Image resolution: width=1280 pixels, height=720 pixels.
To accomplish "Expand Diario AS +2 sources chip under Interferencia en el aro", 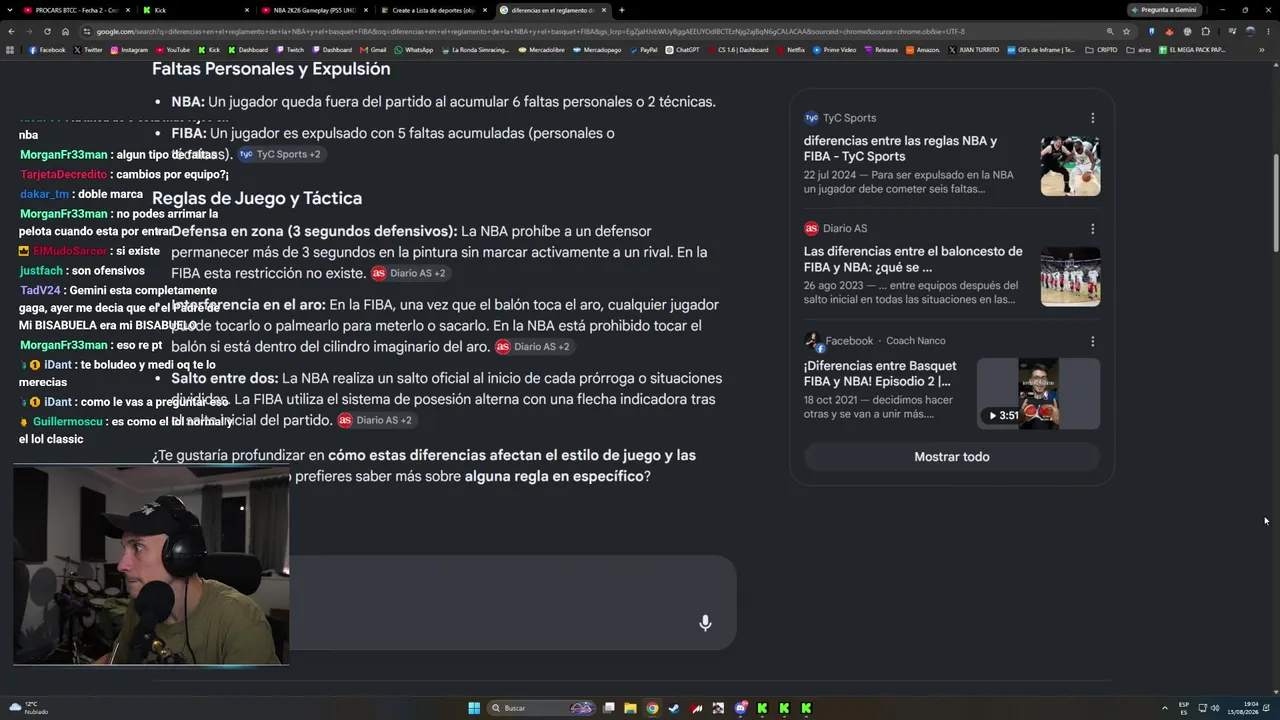I will click(x=533, y=347).
